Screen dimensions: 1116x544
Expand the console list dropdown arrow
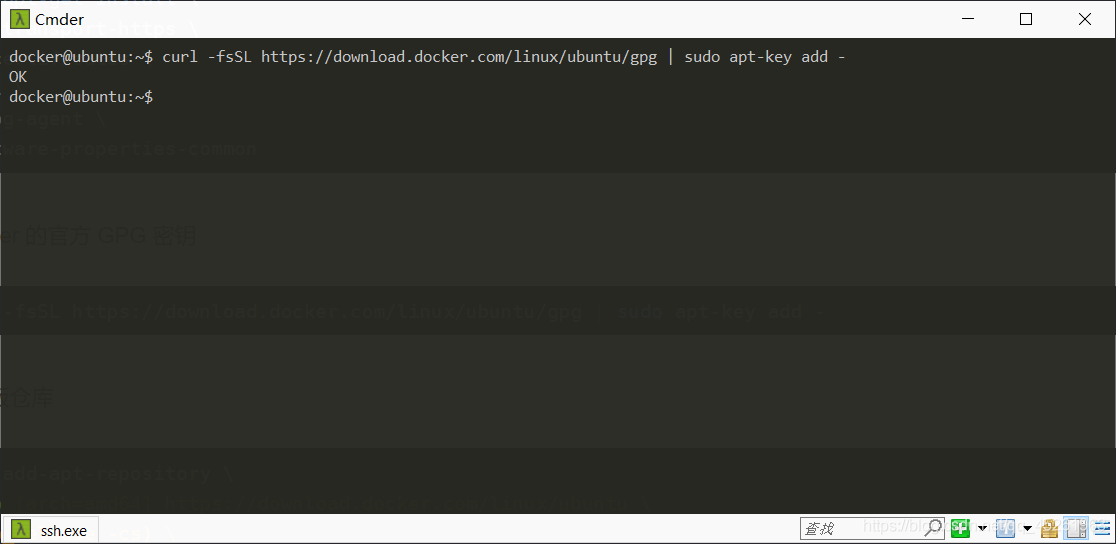pos(1028,528)
